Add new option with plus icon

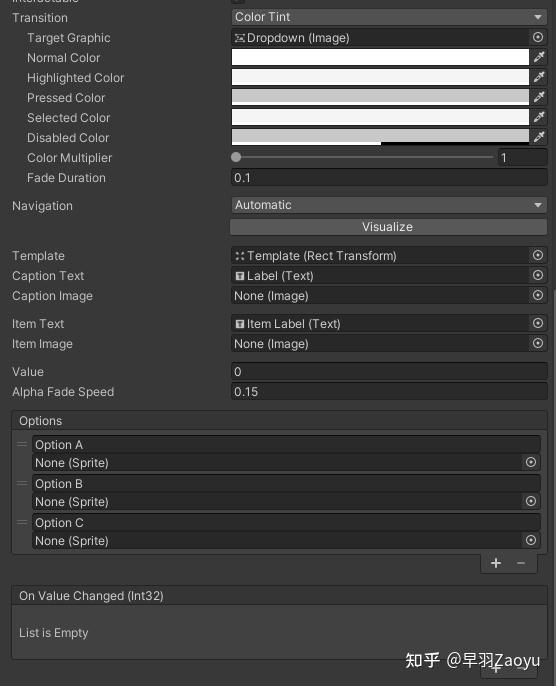pyautogui.click(x=496, y=563)
